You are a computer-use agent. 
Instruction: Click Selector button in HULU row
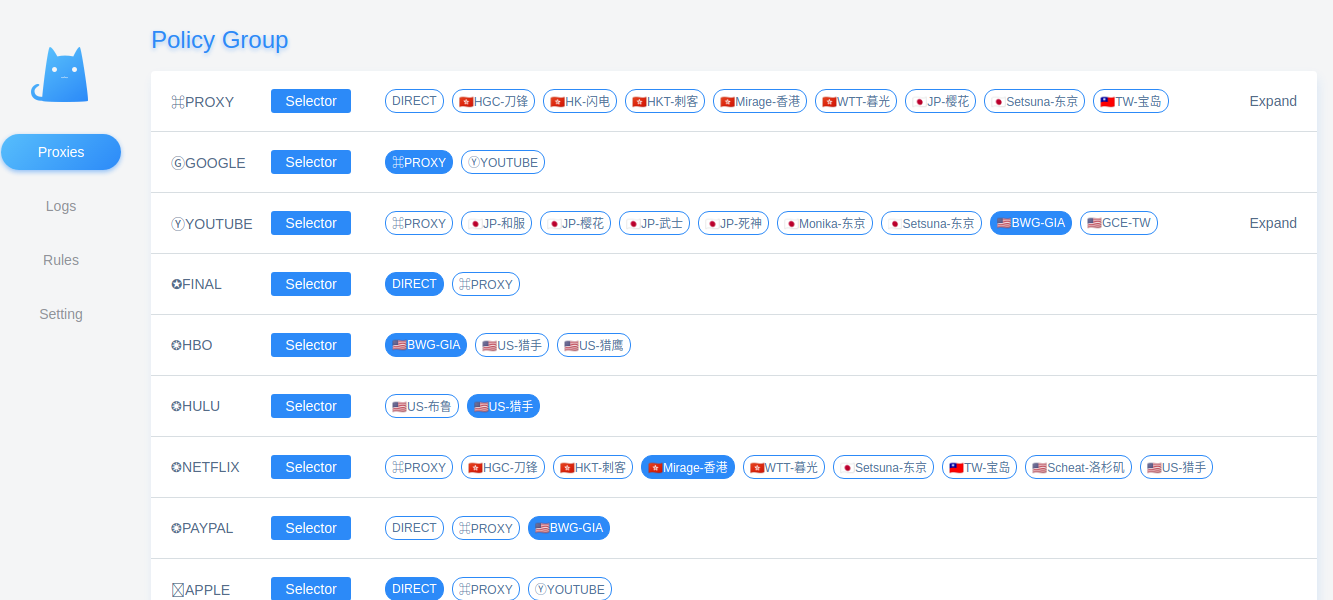coord(311,406)
